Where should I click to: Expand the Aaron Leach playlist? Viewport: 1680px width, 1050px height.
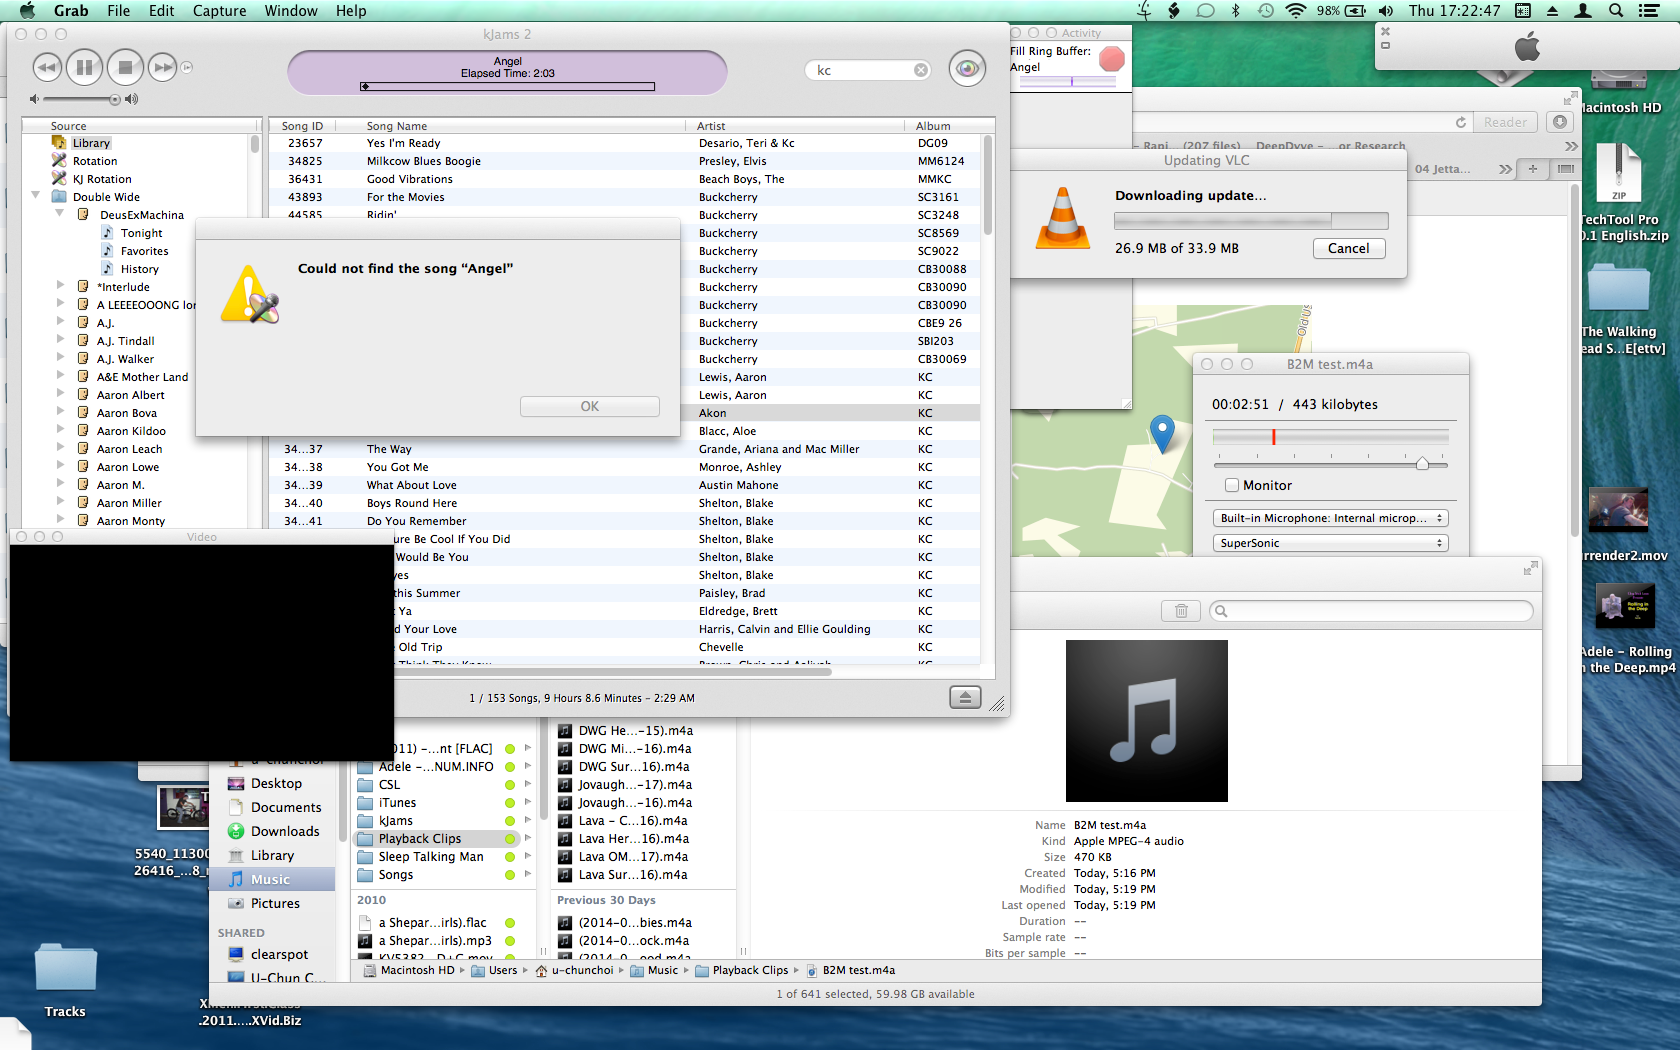[60, 449]
